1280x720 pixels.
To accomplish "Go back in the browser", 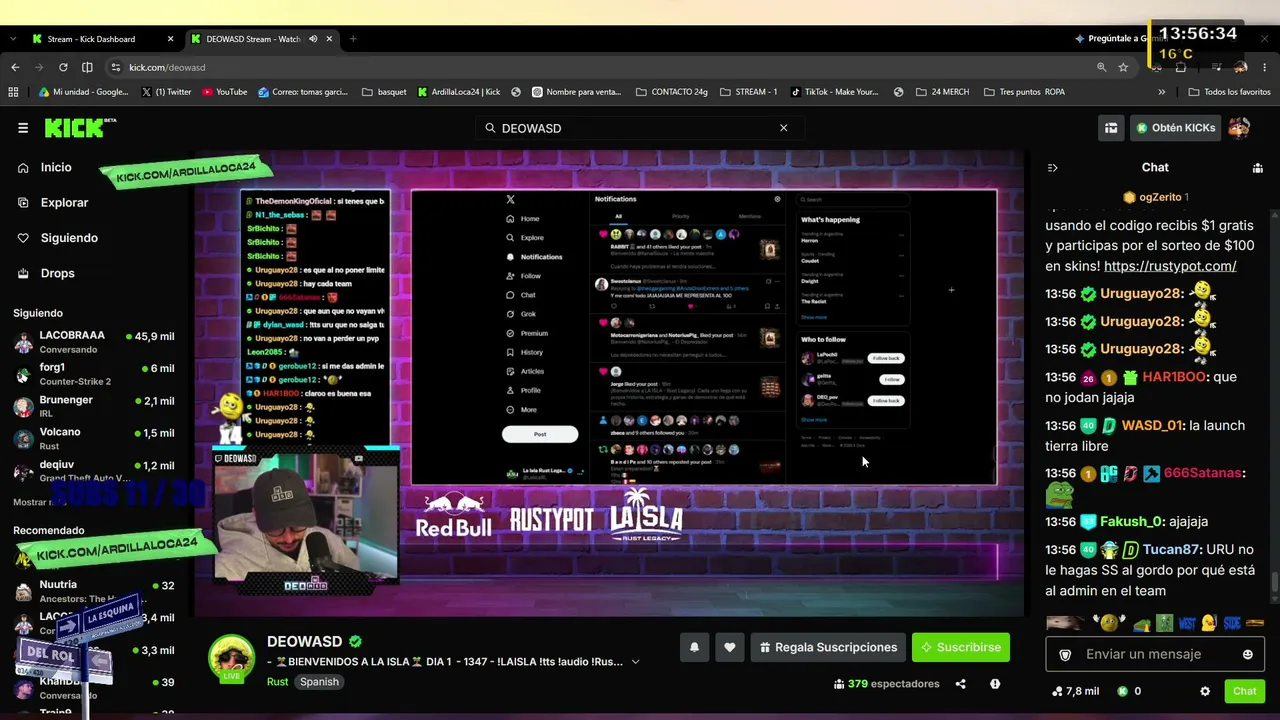I will click(x=15, y=67).
